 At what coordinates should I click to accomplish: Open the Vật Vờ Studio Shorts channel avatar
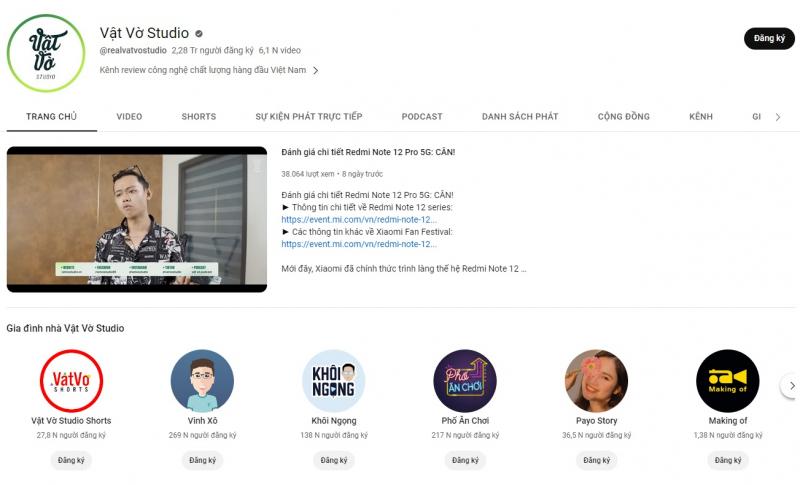71,380
